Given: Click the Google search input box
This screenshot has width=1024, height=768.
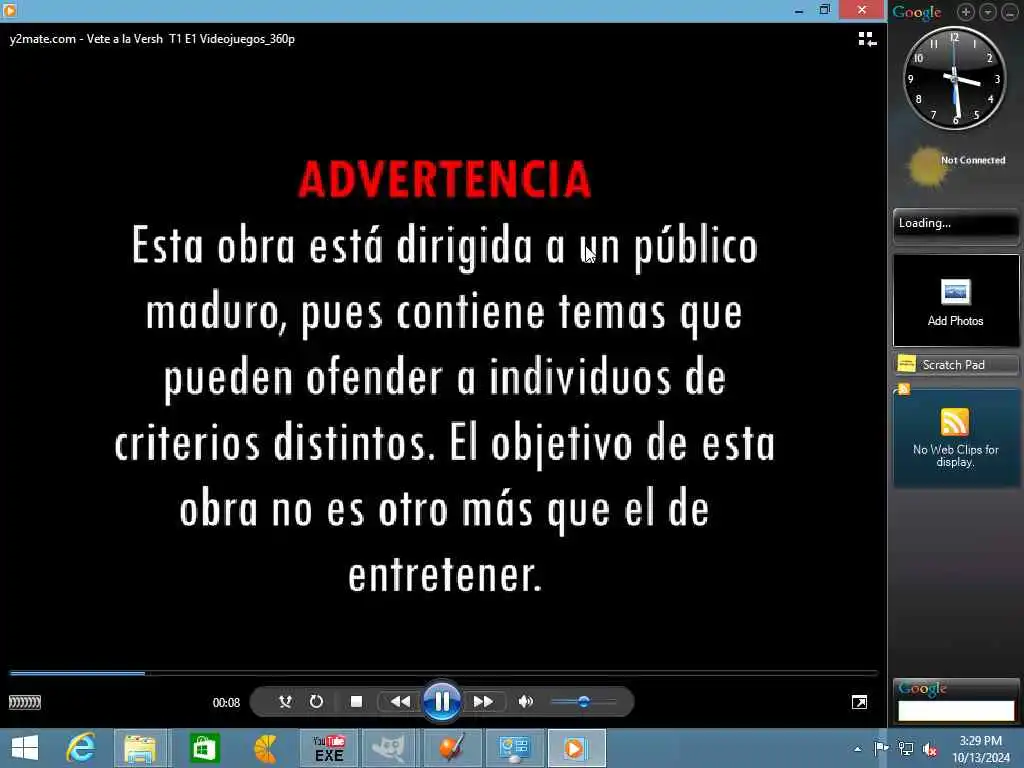Looking at the screenshot, I should 956,711.
